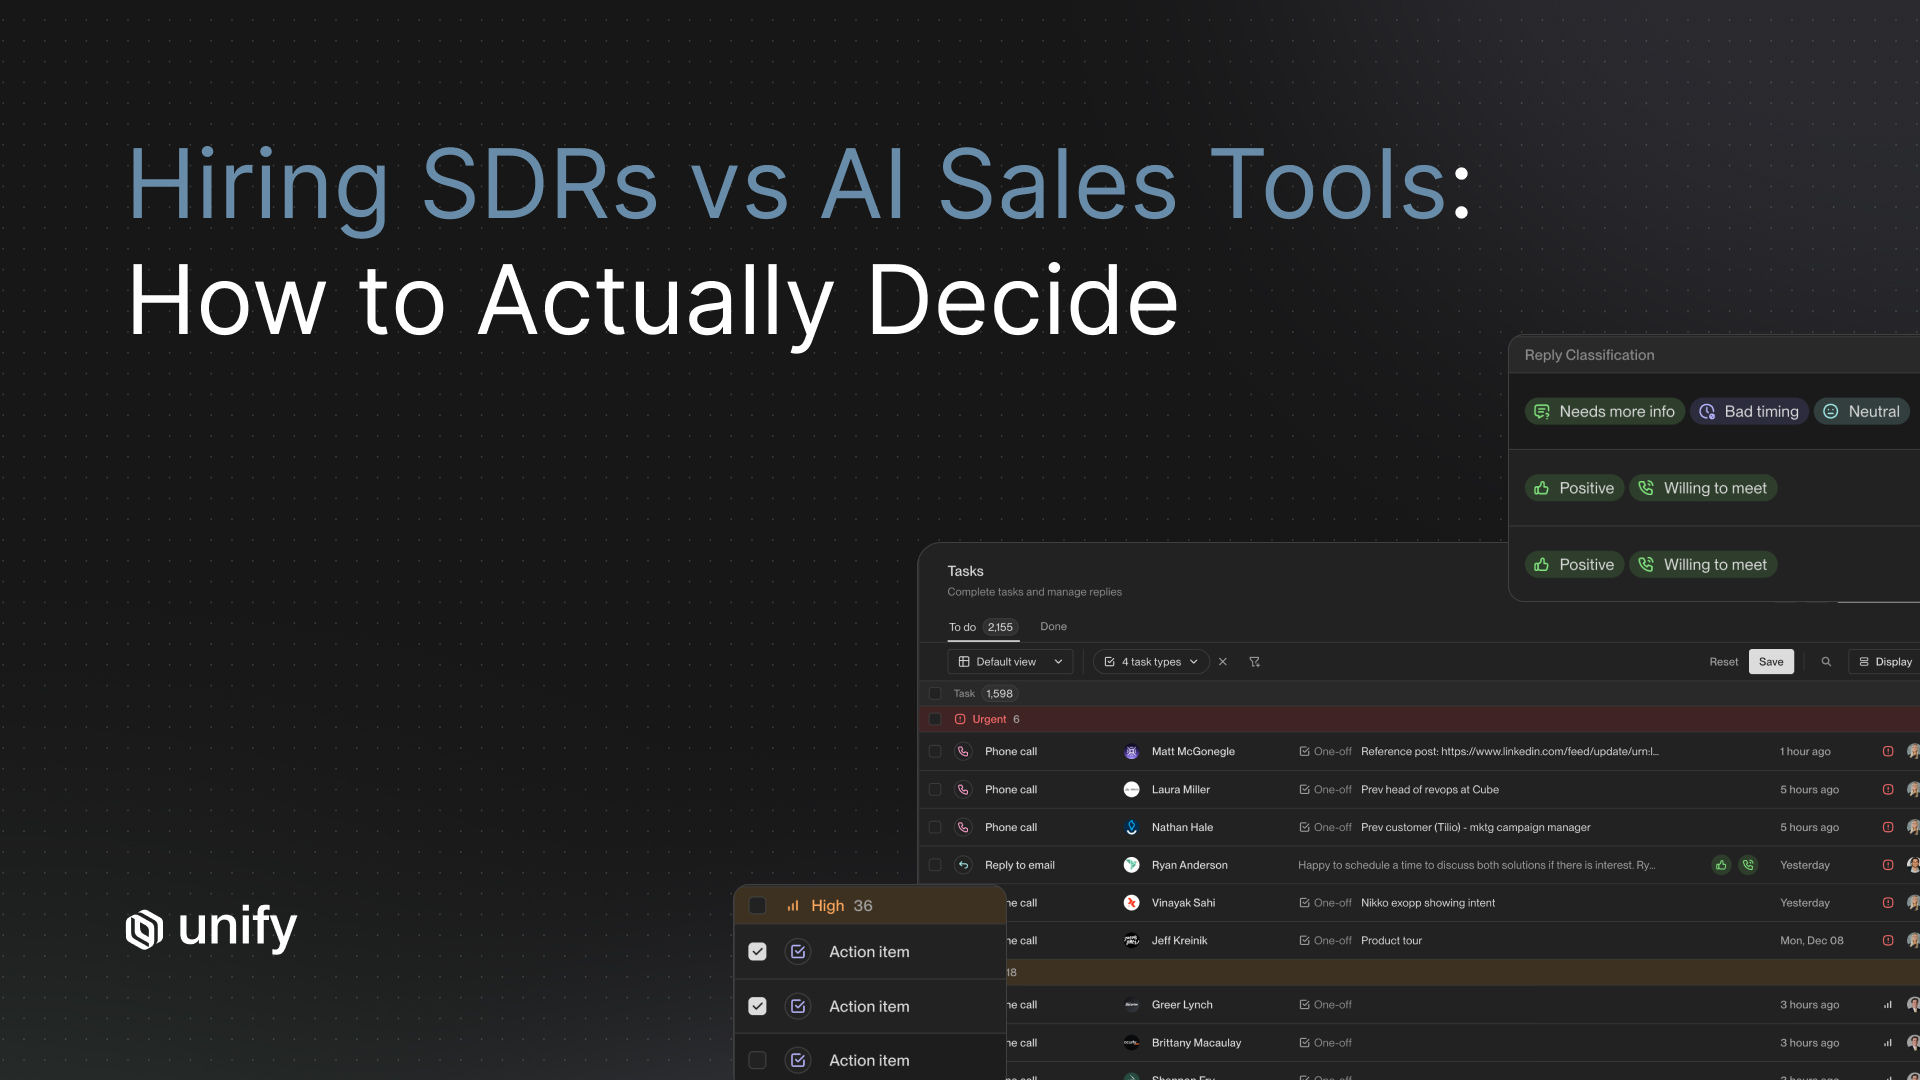Click Ryan Anderson's avatar icon
Screen dimensions: 1920x1080
[x=1132, y=866]
